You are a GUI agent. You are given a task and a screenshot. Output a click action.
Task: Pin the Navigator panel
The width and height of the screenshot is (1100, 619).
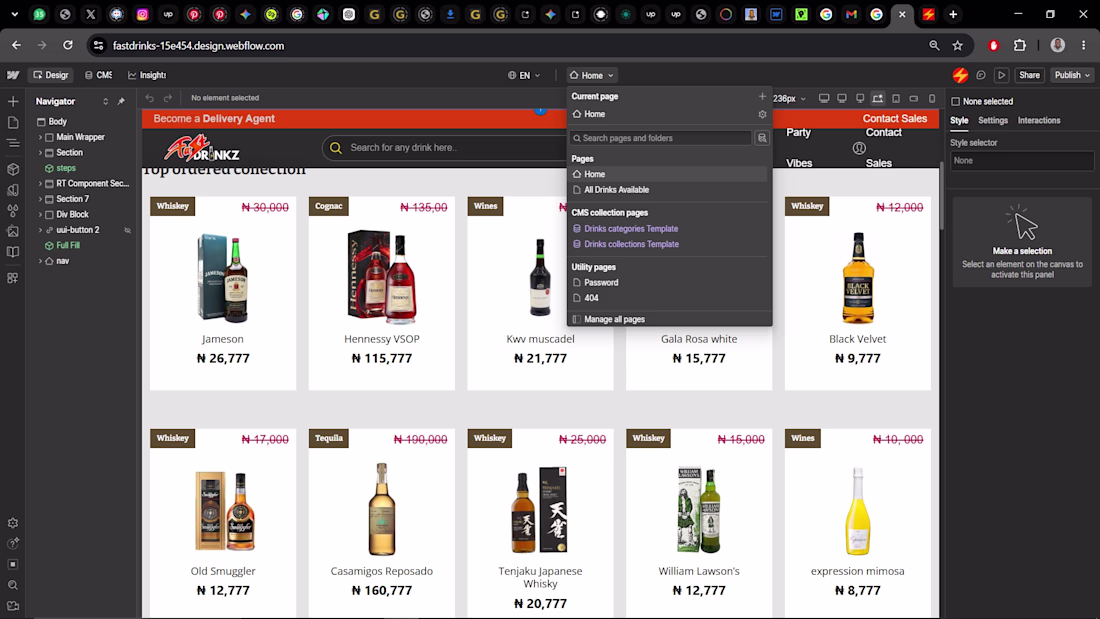(x=121, y=102)
